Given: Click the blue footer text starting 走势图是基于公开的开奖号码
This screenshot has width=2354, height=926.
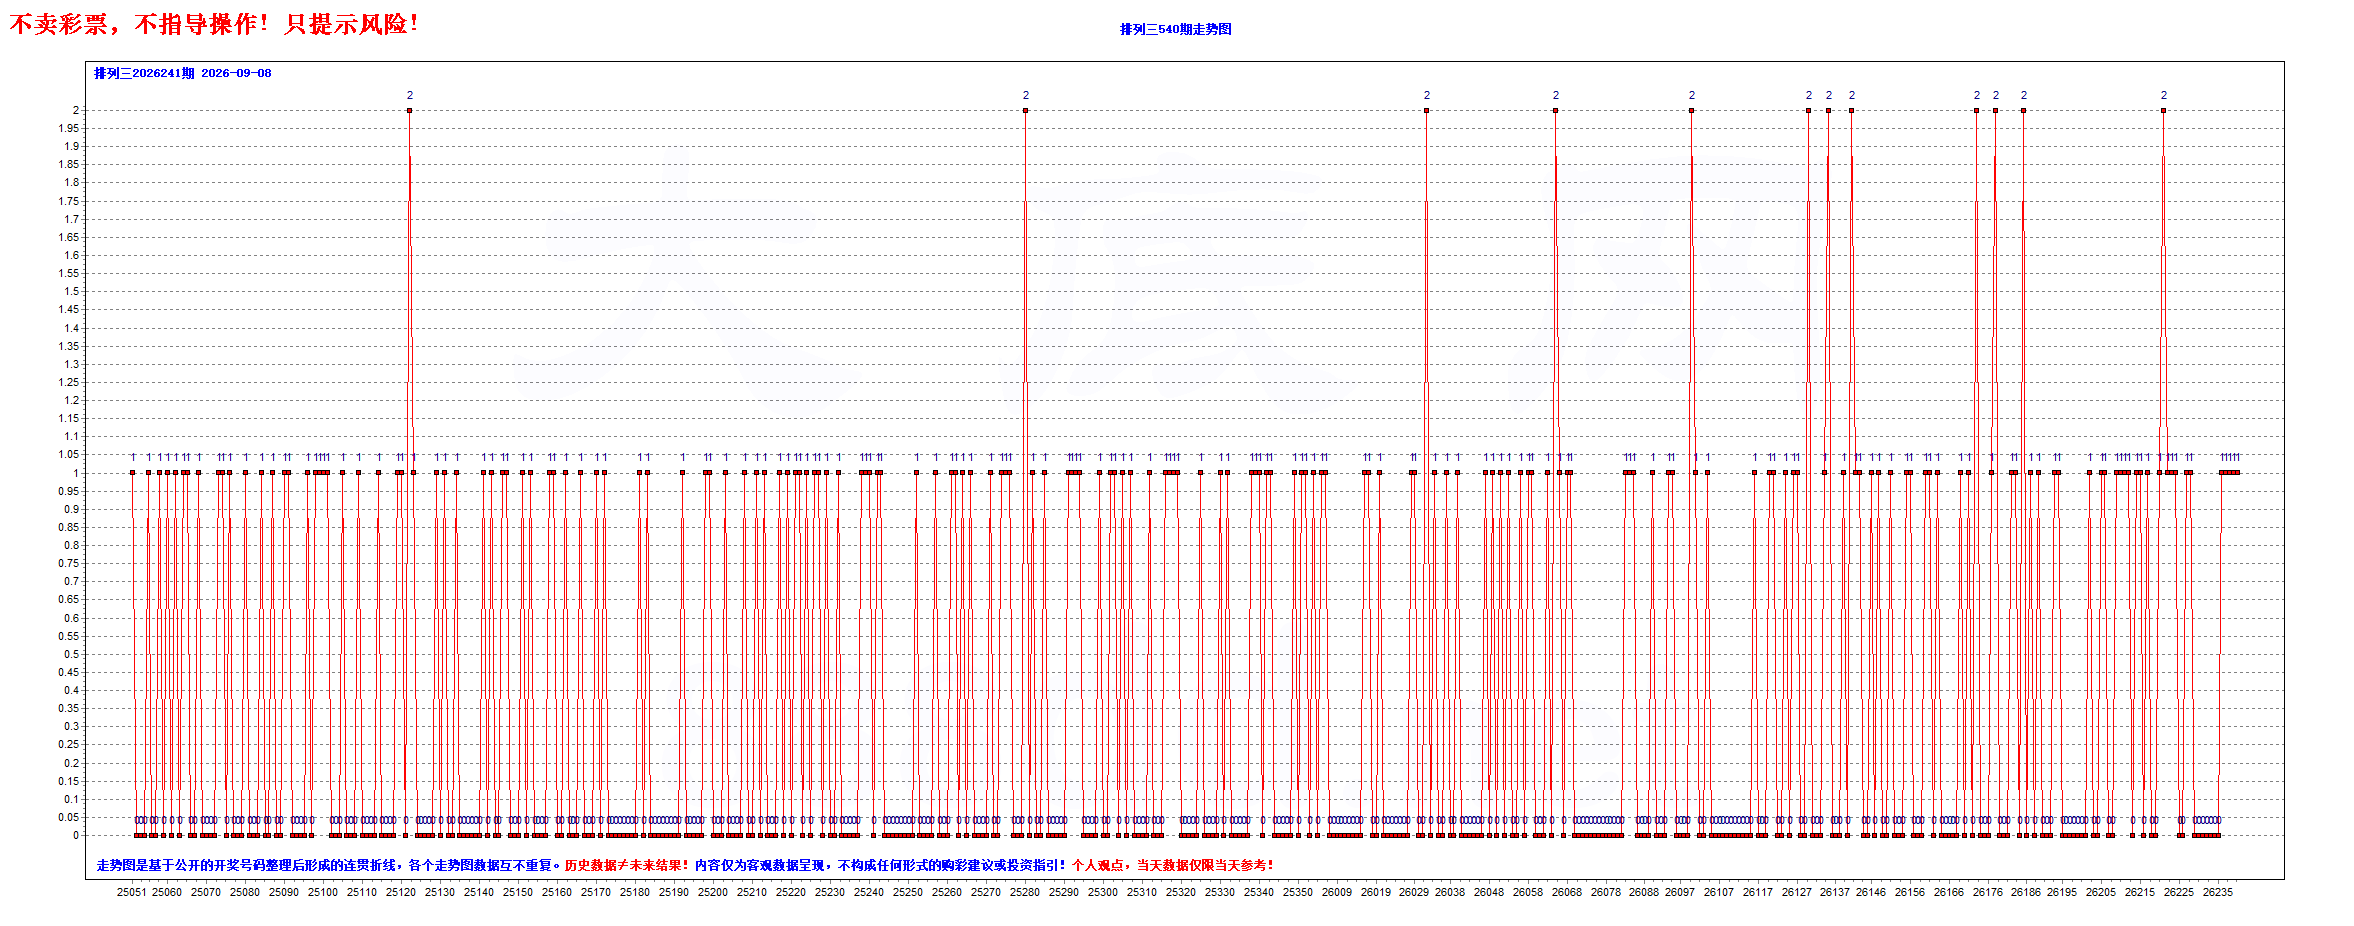Looking at the screenshot, I should [x=328, y=865].
